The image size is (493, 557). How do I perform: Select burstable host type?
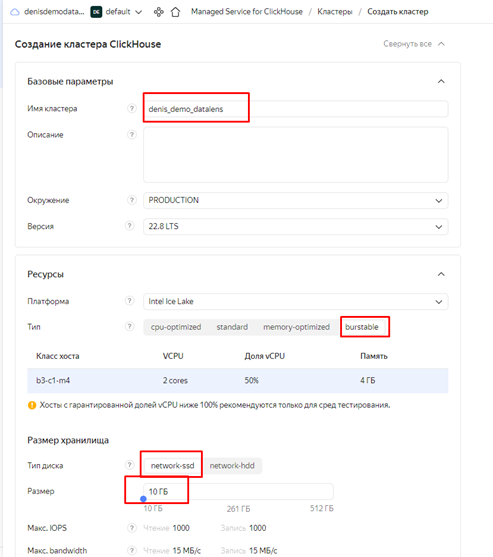tap(362, 327)
